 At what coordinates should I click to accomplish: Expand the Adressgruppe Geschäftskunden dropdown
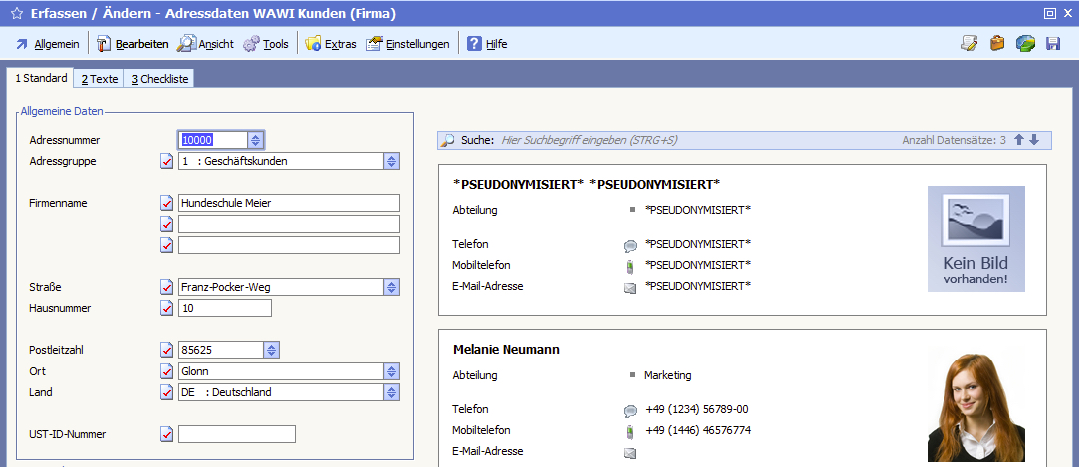(391, 161)
